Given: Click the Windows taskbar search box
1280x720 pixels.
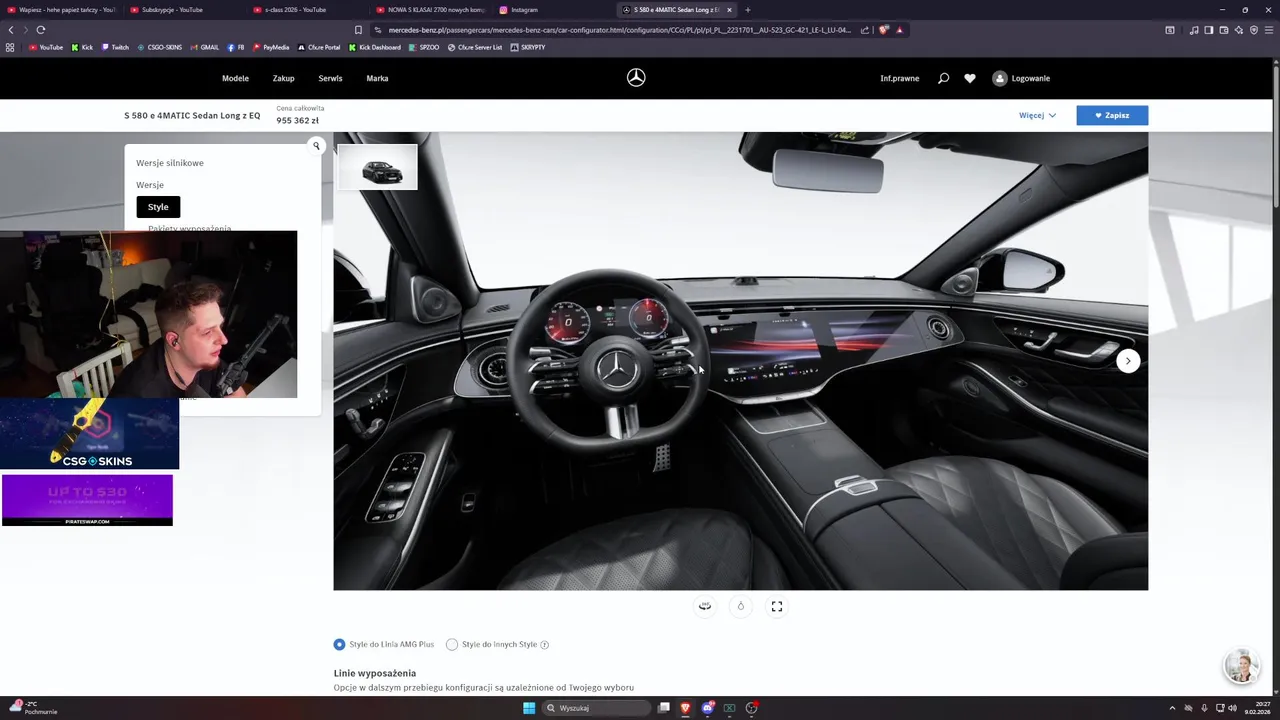Looking at the screenshot, I should click(595, 708).
